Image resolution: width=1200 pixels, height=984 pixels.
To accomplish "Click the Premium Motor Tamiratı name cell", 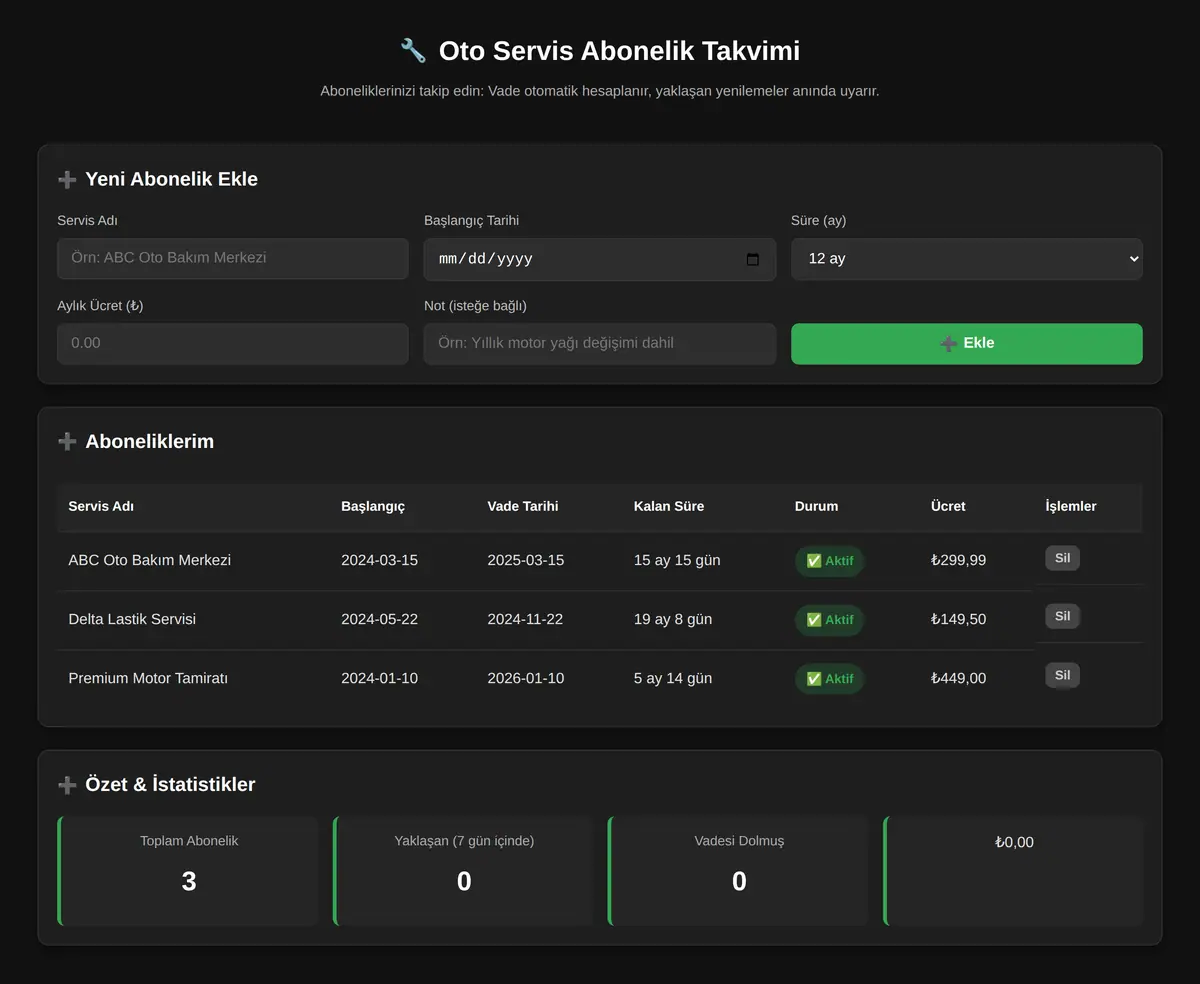I will 148,678.
